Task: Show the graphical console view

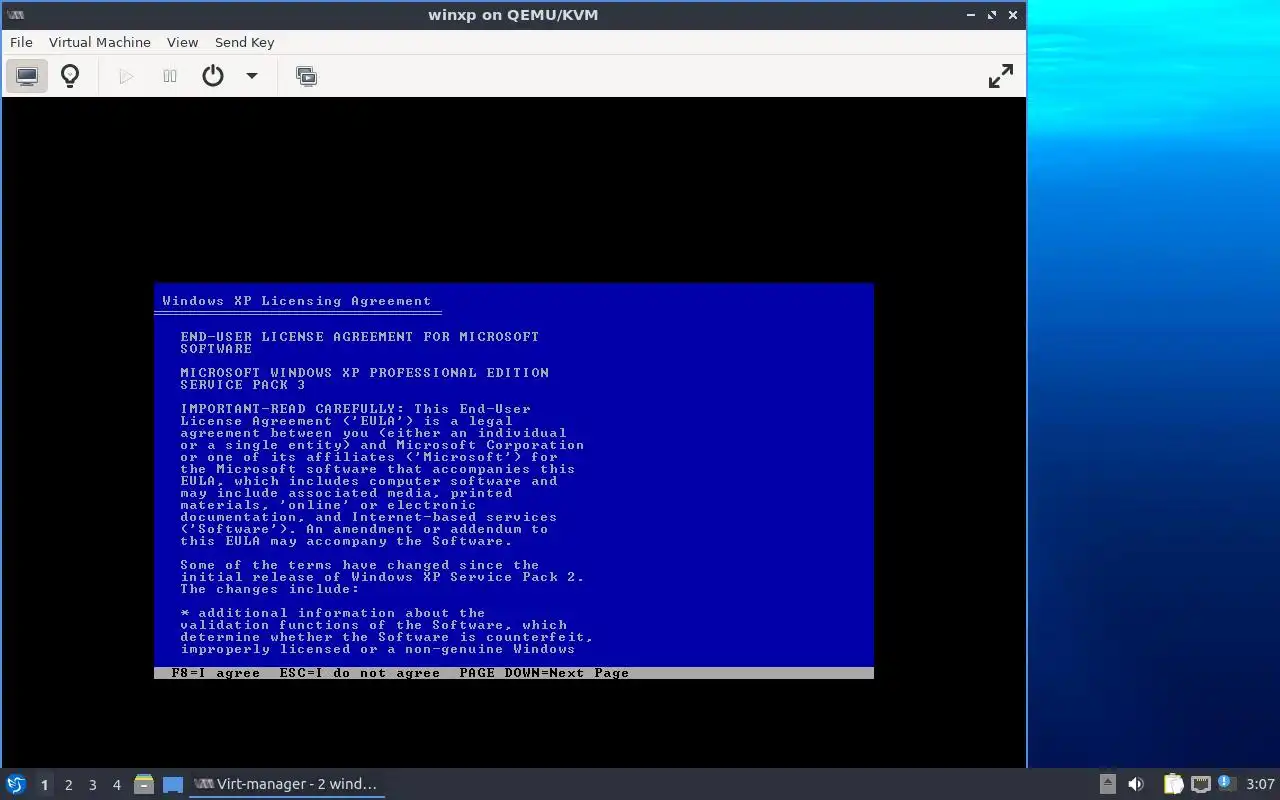Action: pyautogui.click(x=27, y=76)
